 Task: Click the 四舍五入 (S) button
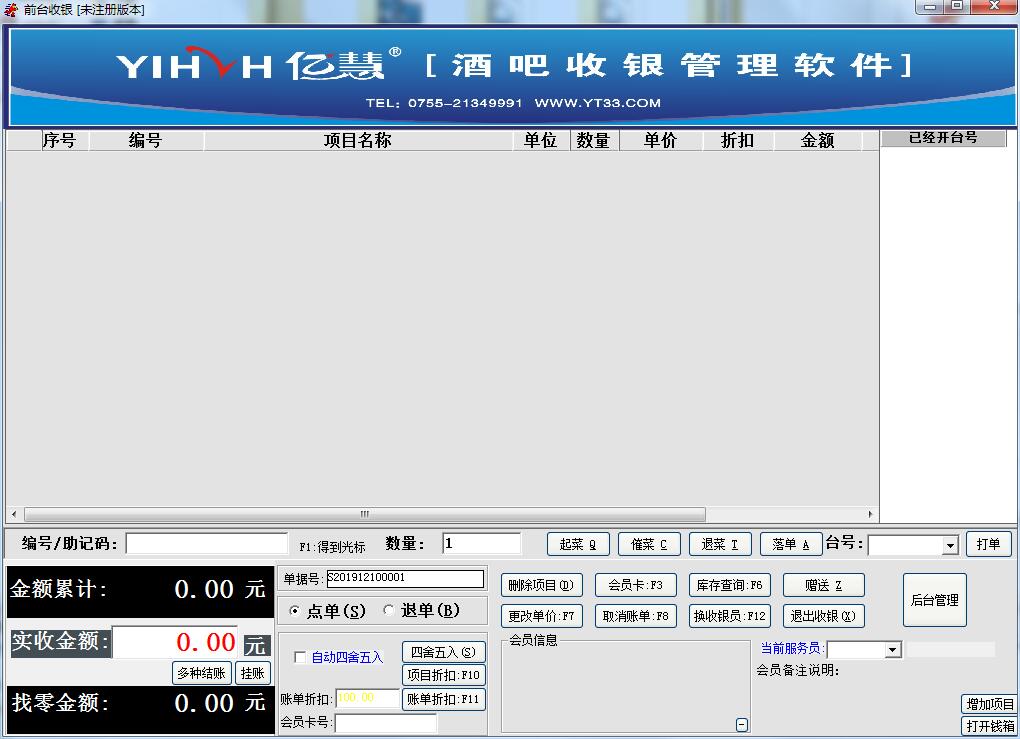444,652
